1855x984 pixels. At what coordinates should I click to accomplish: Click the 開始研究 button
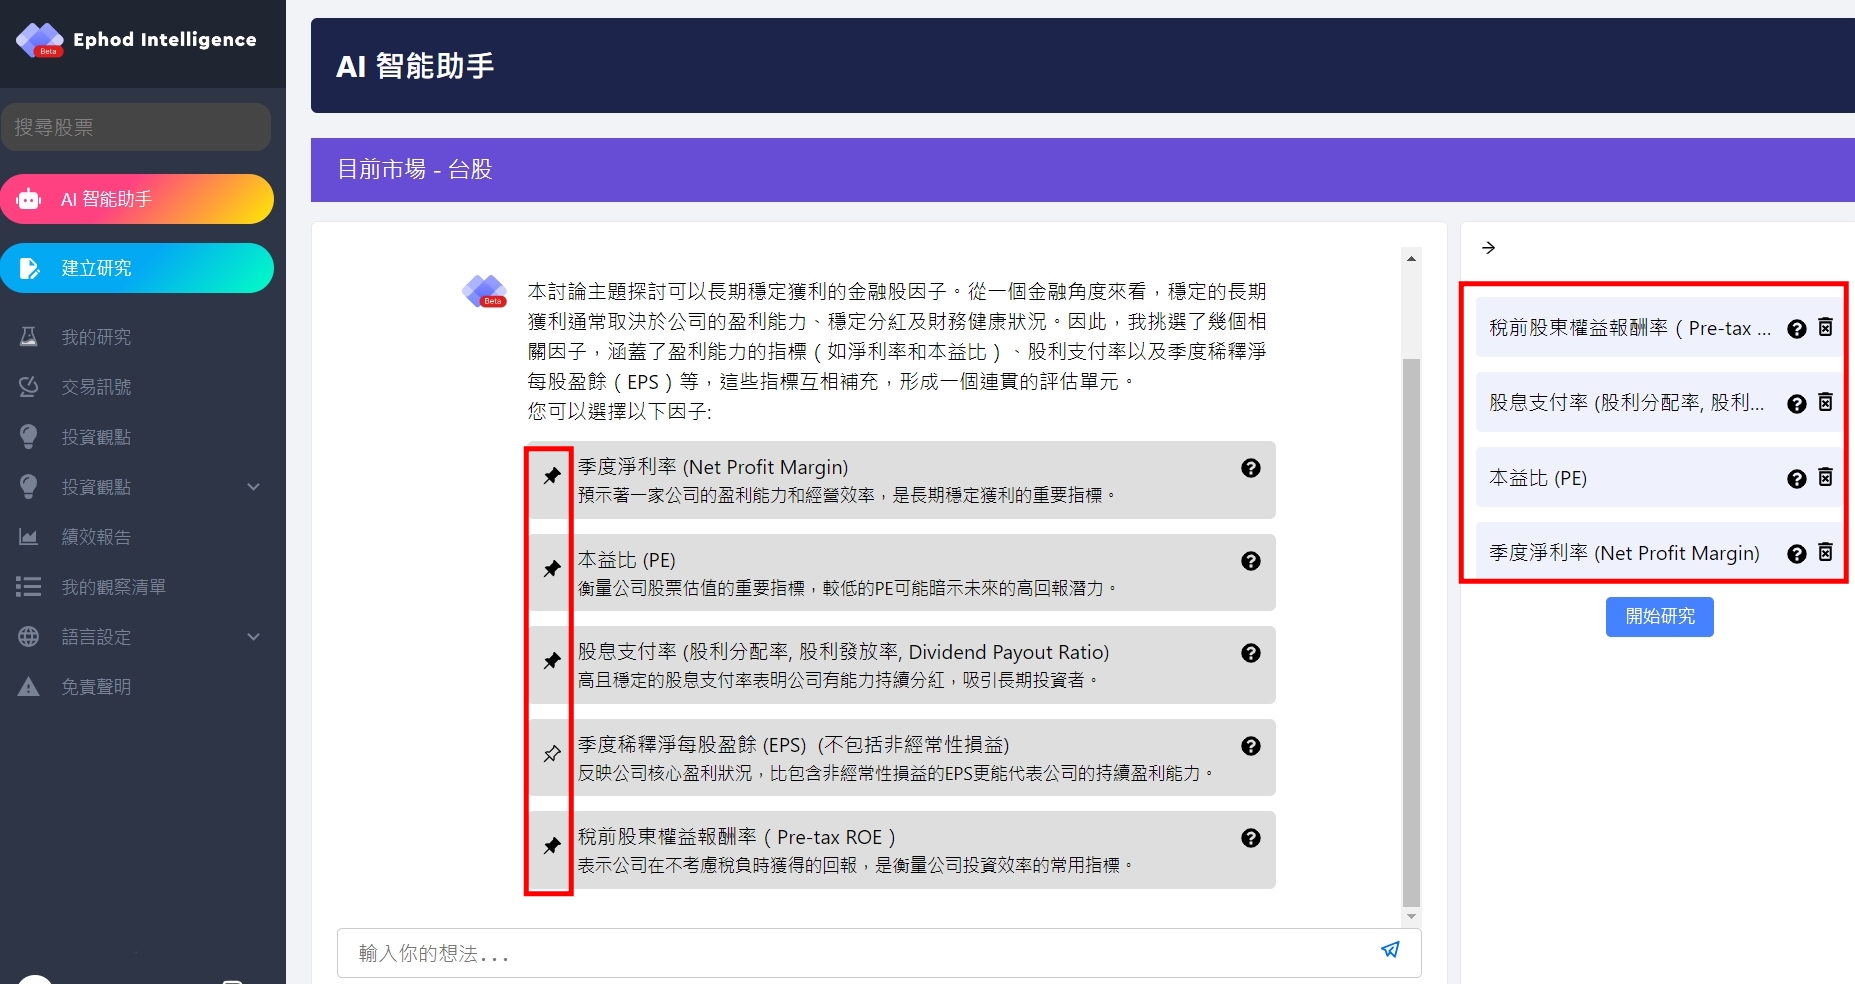(x=1659, y=616)
